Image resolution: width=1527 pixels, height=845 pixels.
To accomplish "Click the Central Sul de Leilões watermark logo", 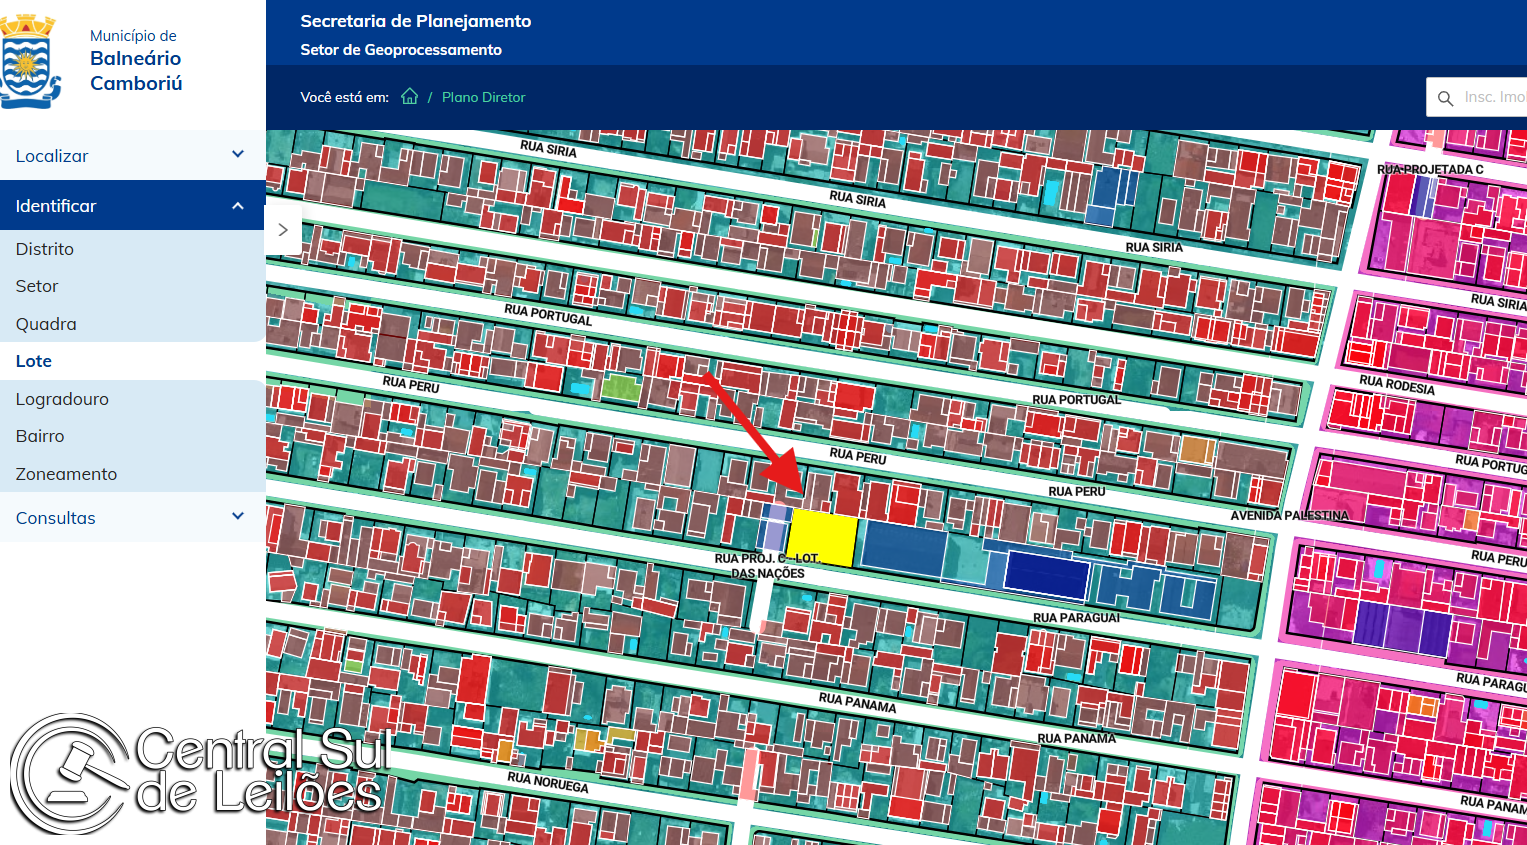I will [198, 773].
